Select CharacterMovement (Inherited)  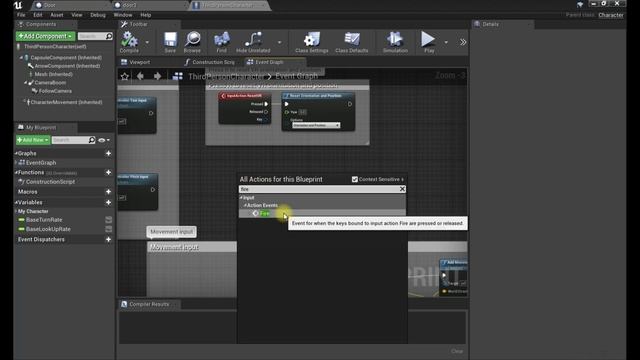pos(66,102)
